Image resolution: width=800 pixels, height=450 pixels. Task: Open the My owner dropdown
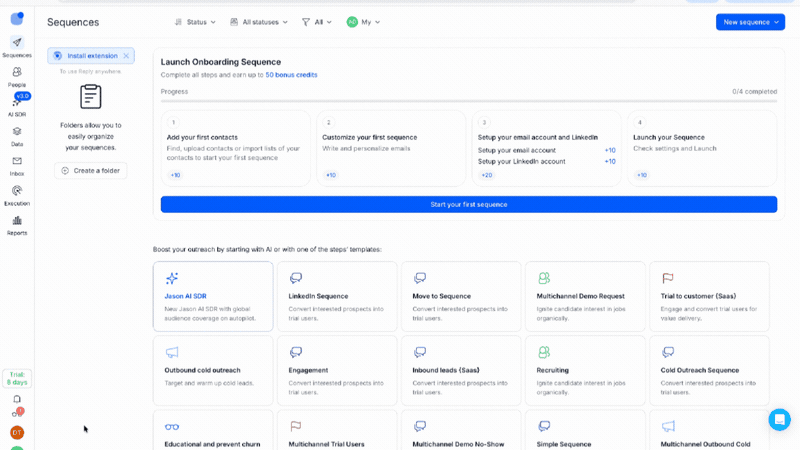[x=363, y=22]
